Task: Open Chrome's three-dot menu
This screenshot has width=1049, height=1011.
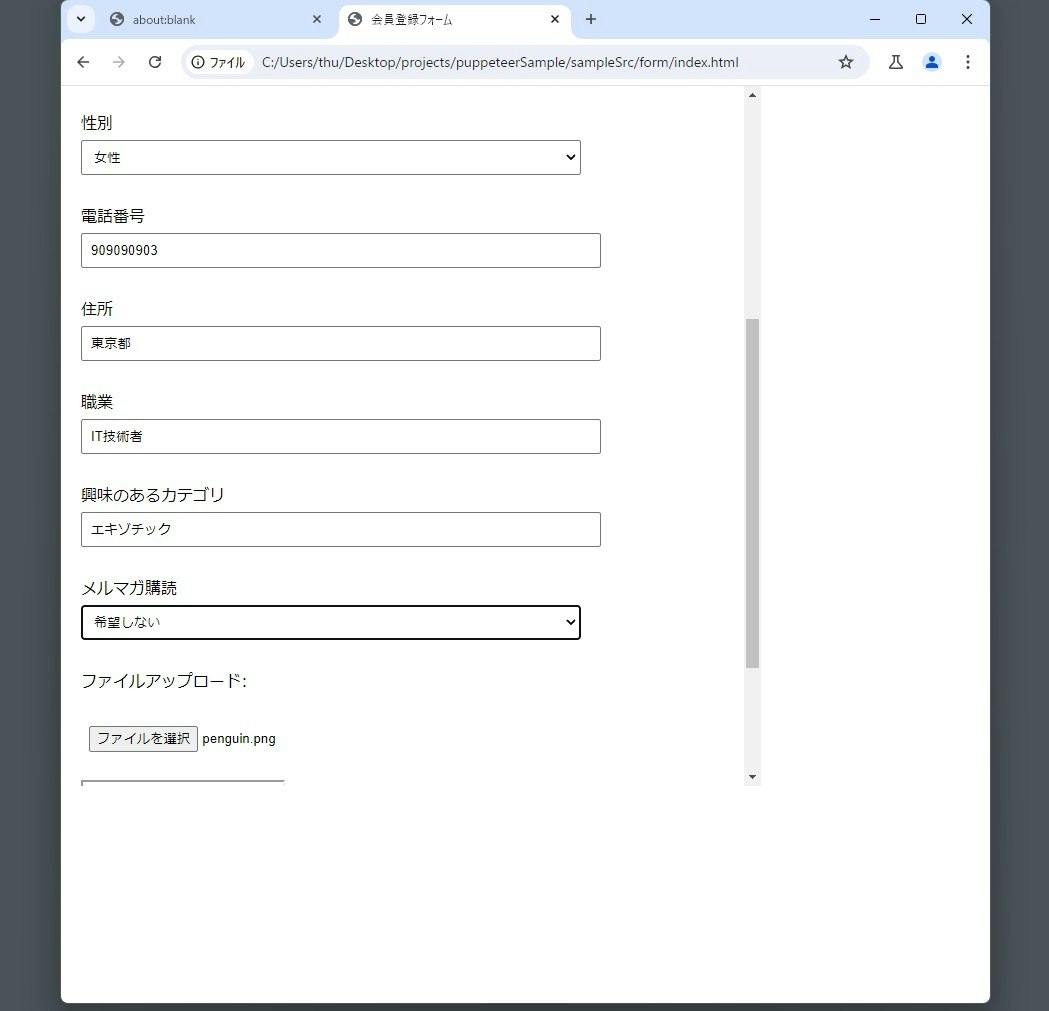Action: pos(968,62)
